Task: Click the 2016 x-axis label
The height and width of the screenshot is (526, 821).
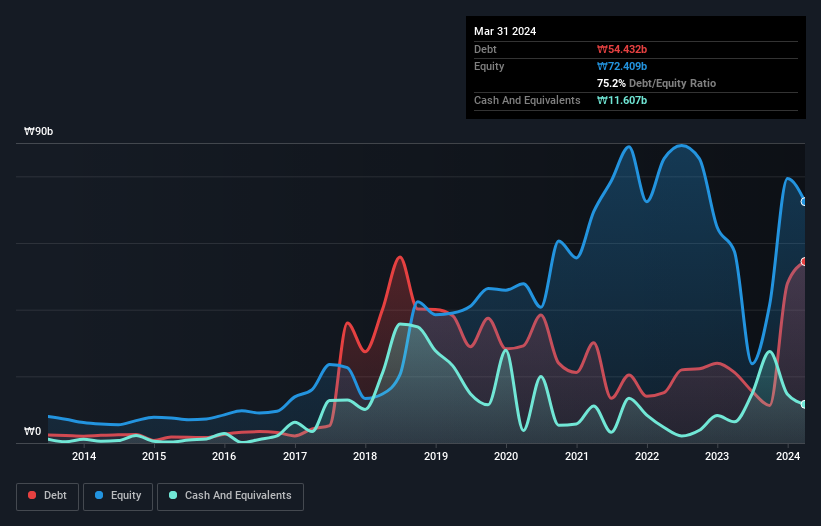Action: (x=224, y=456)
